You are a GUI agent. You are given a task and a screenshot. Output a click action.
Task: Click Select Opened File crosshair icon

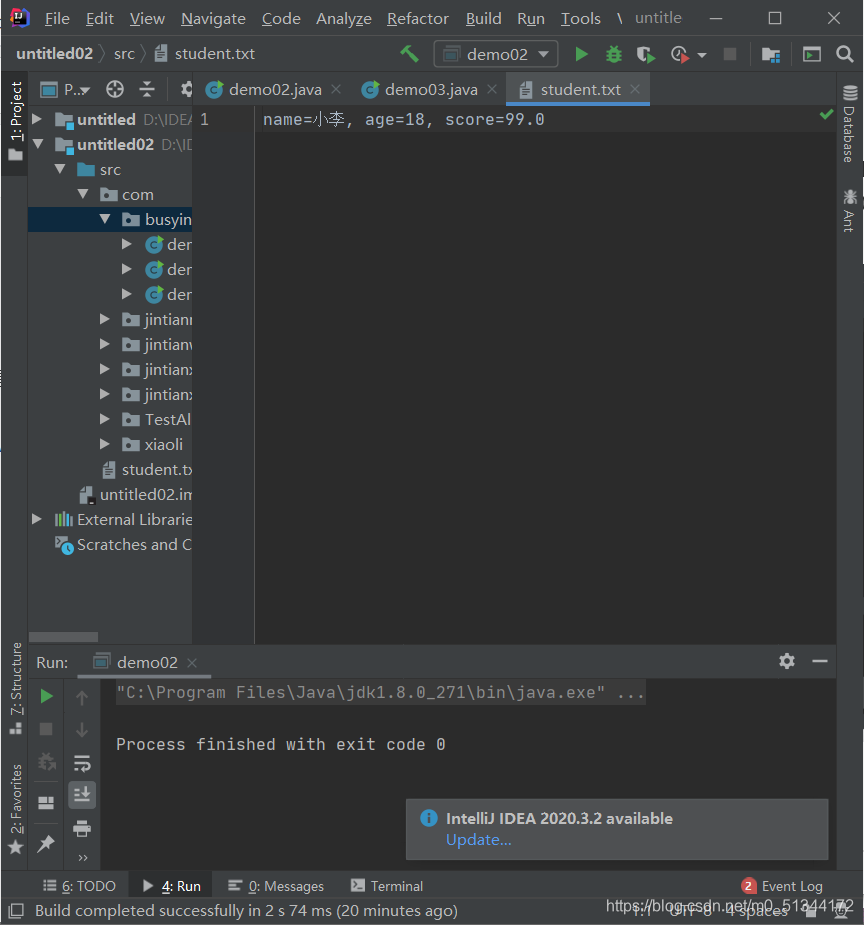(114, 90)
